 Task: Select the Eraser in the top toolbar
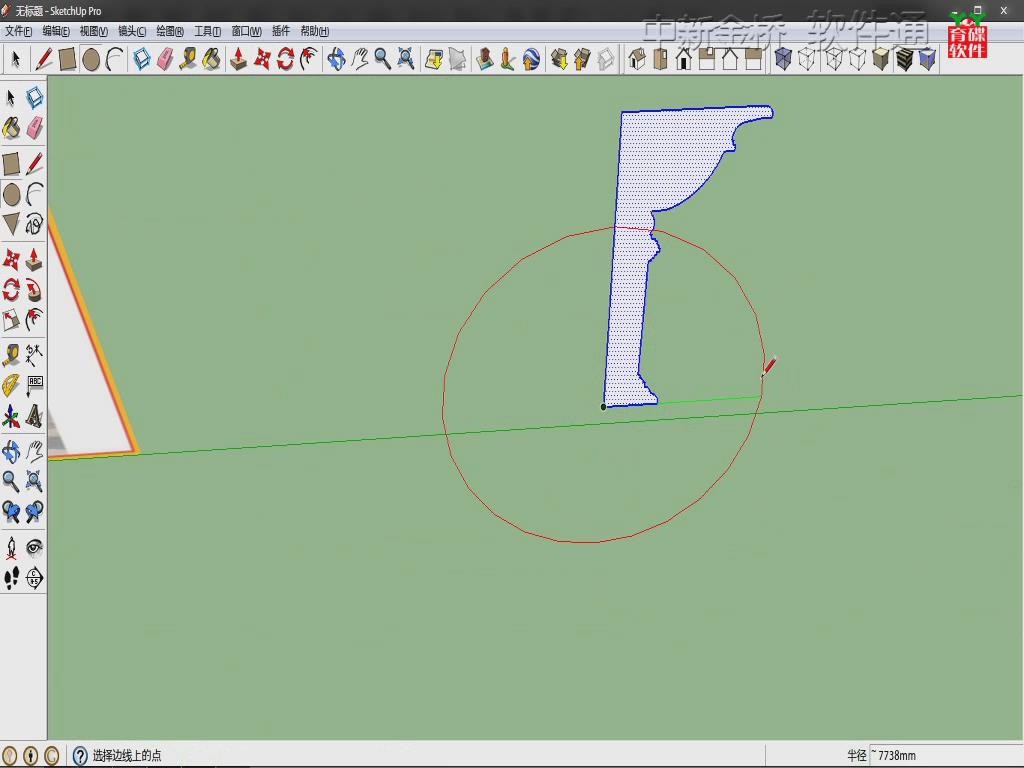(x=165, y=59)
